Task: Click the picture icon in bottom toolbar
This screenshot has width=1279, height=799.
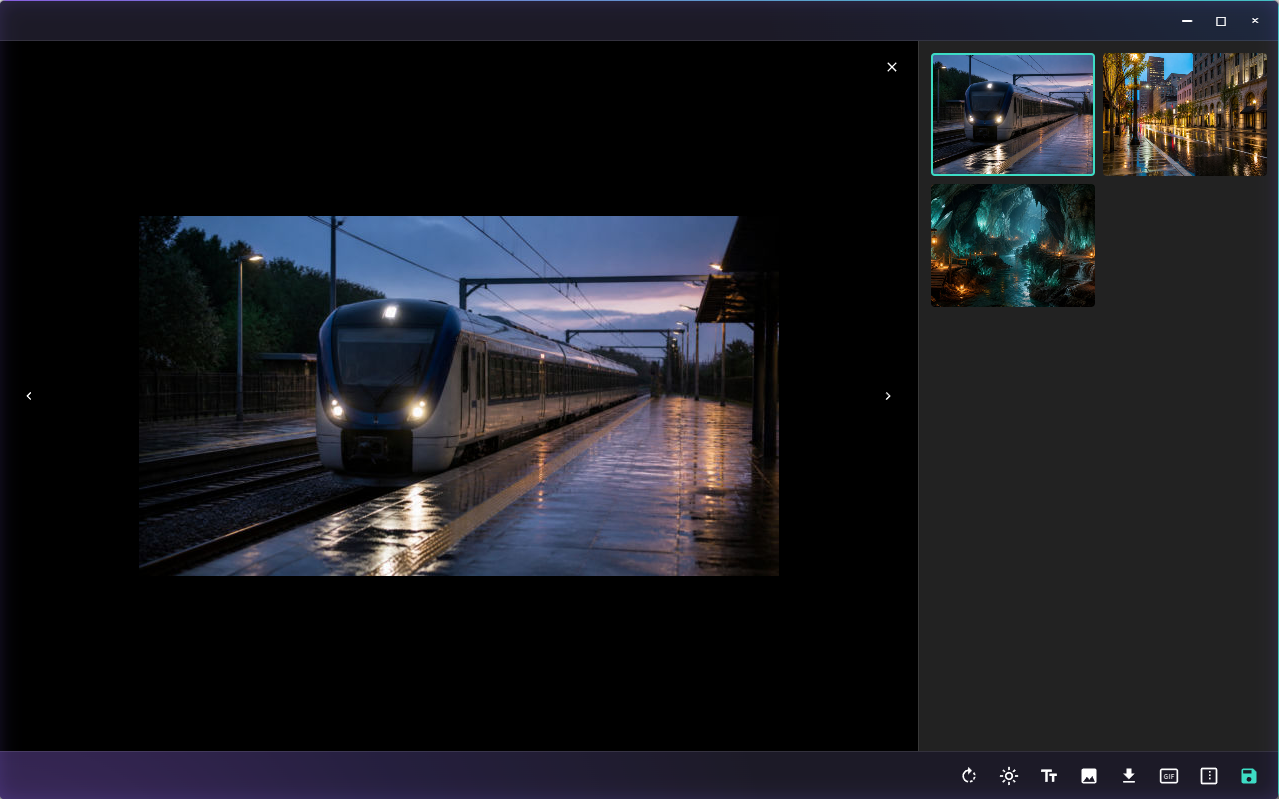Action: (1089, 776)
